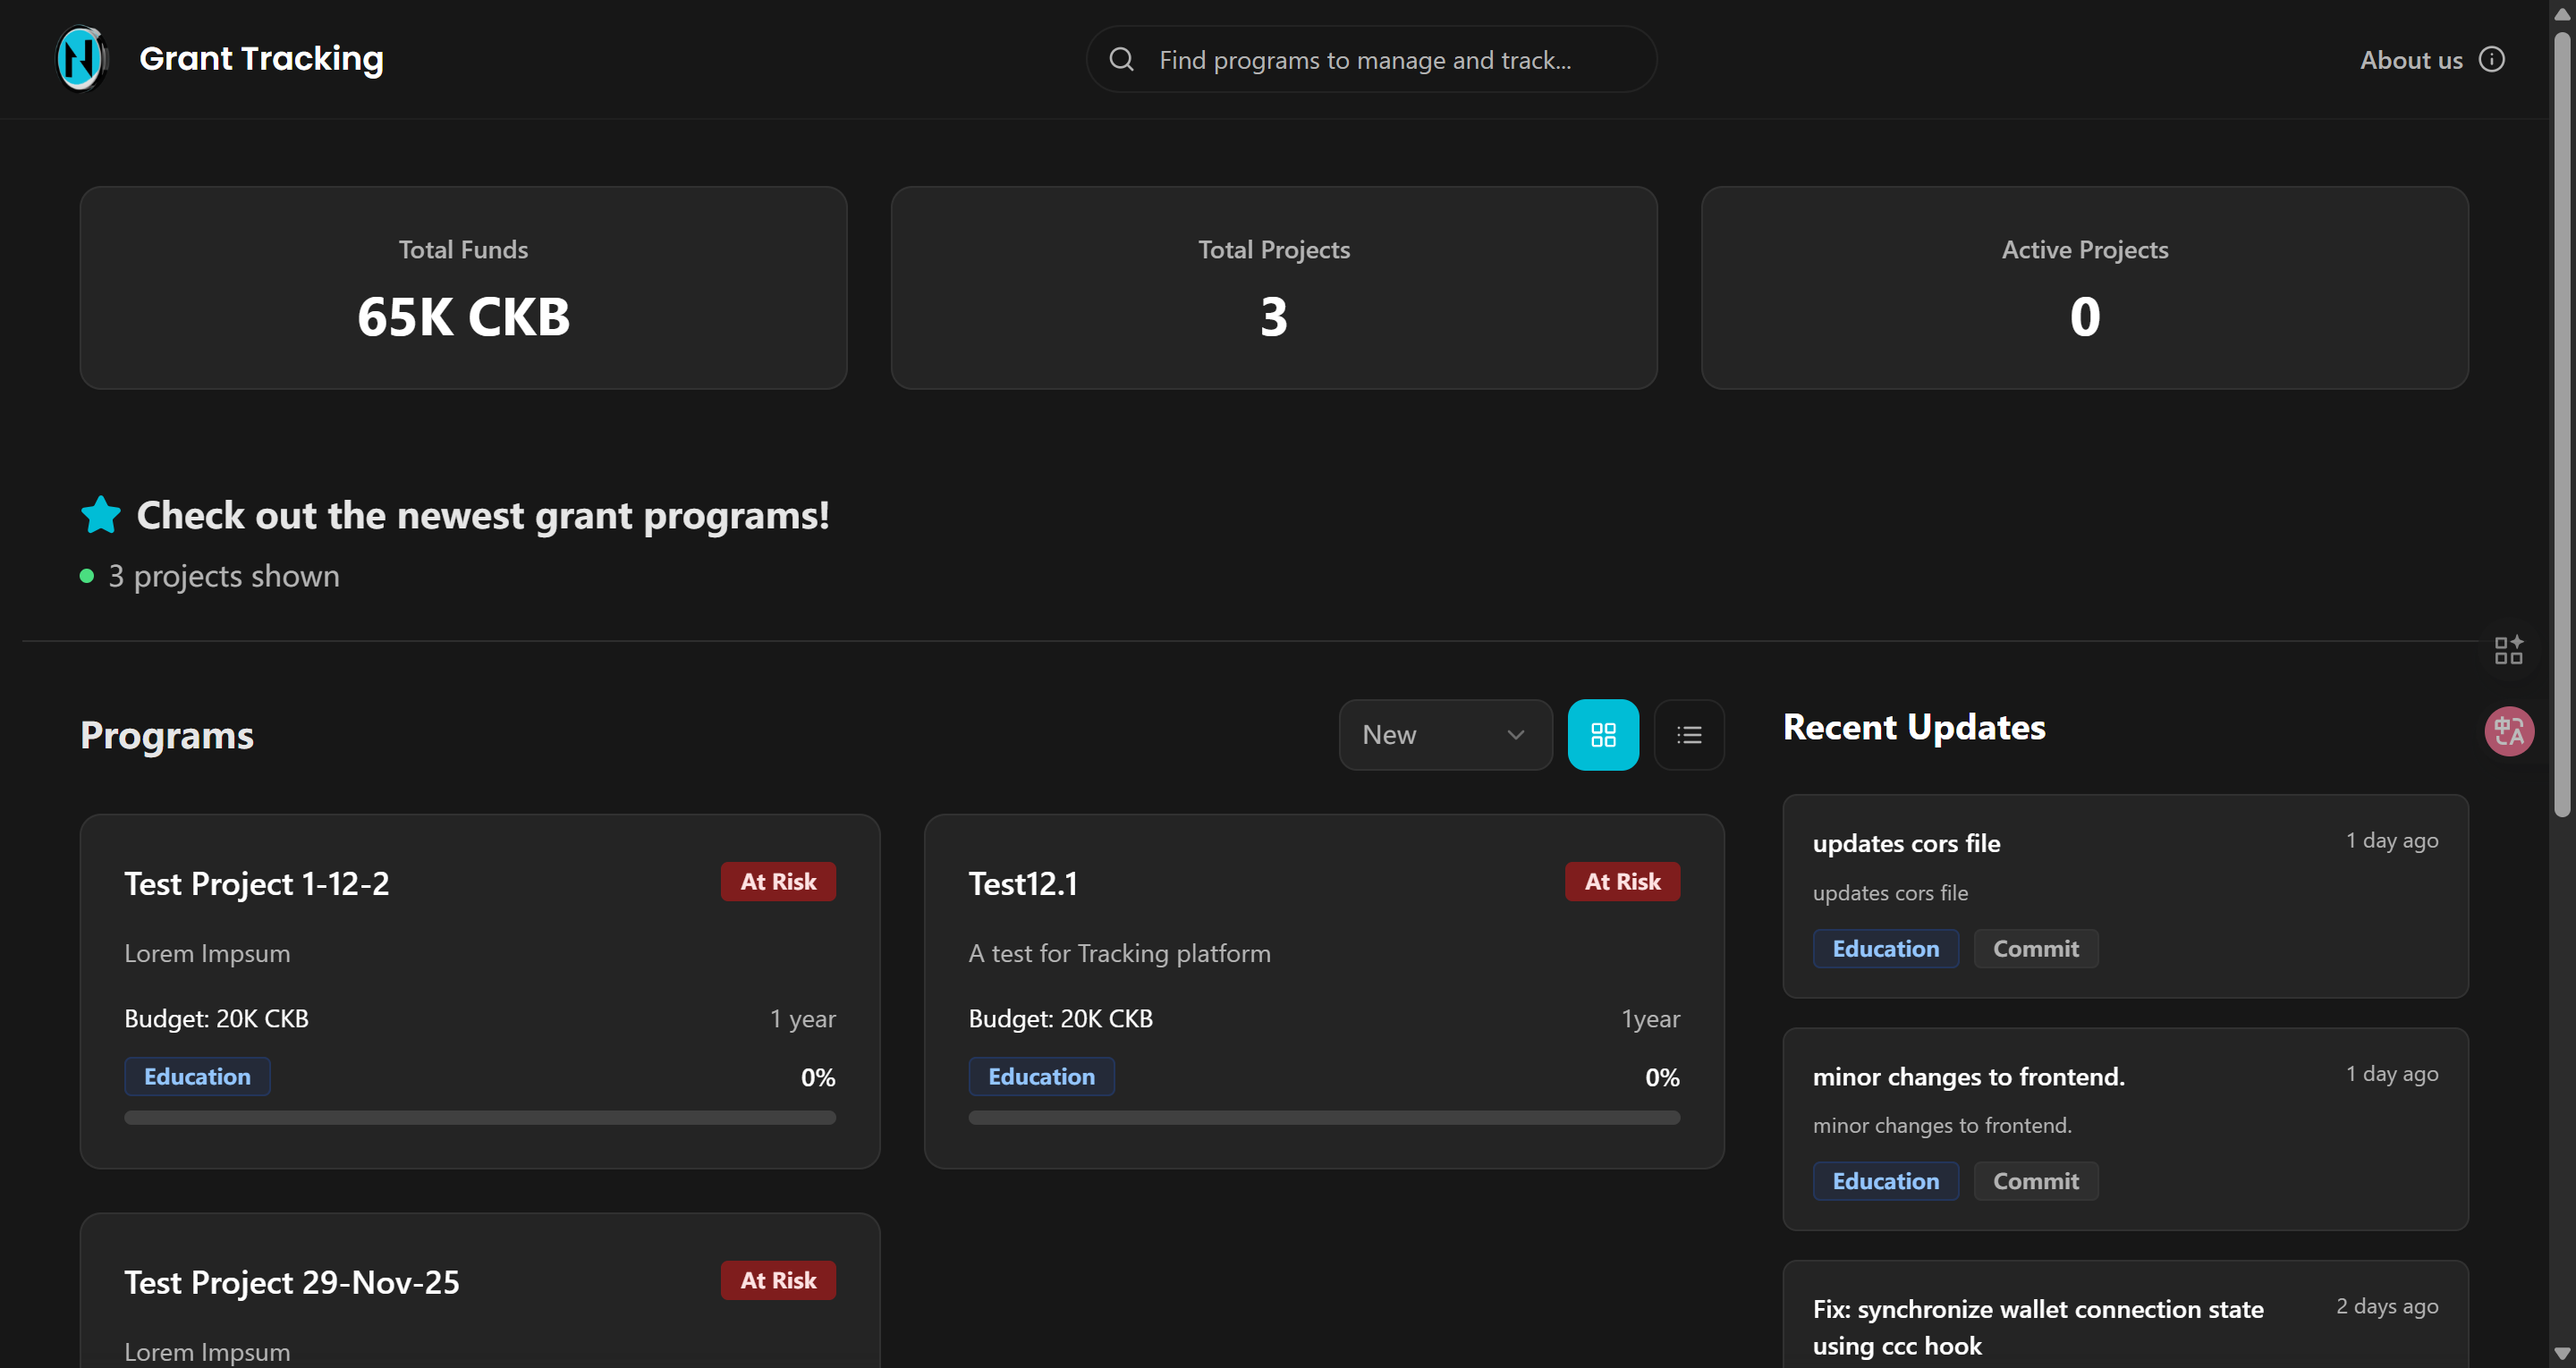Open minor changes to frontend update
2576x1368 pixels.
[x=1967, y=1077]
